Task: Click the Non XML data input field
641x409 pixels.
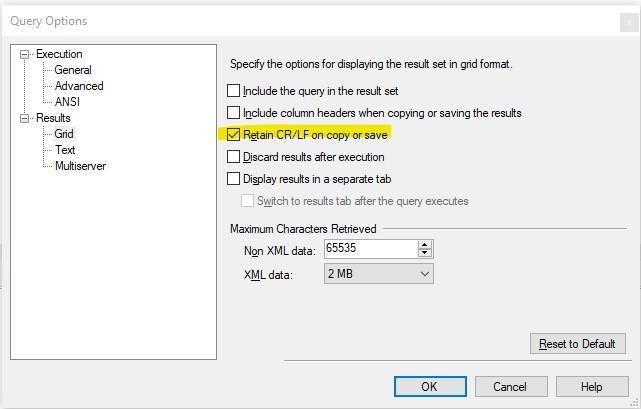Action: click(370, 249)
